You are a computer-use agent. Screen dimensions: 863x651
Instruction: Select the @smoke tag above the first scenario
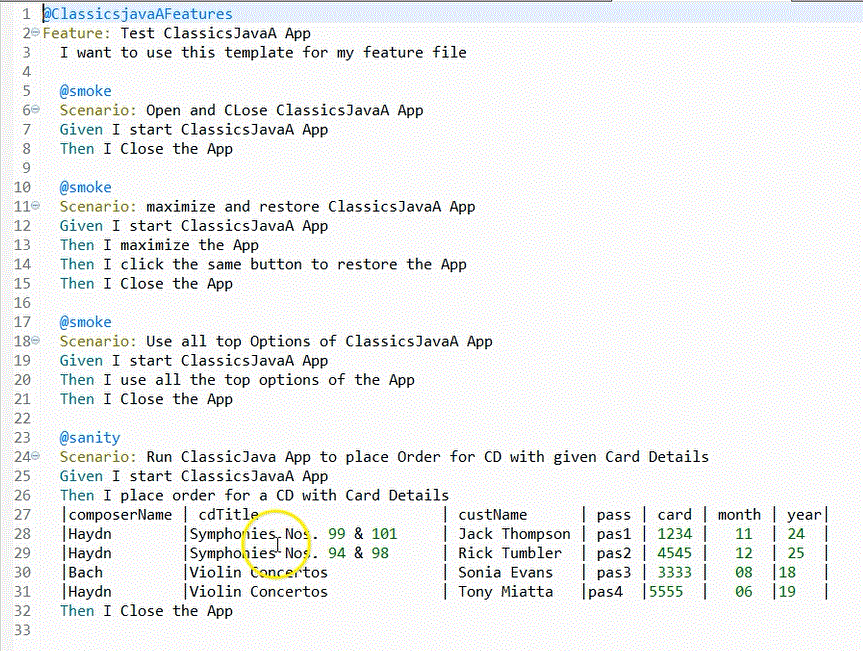click(x=85, y=90)
